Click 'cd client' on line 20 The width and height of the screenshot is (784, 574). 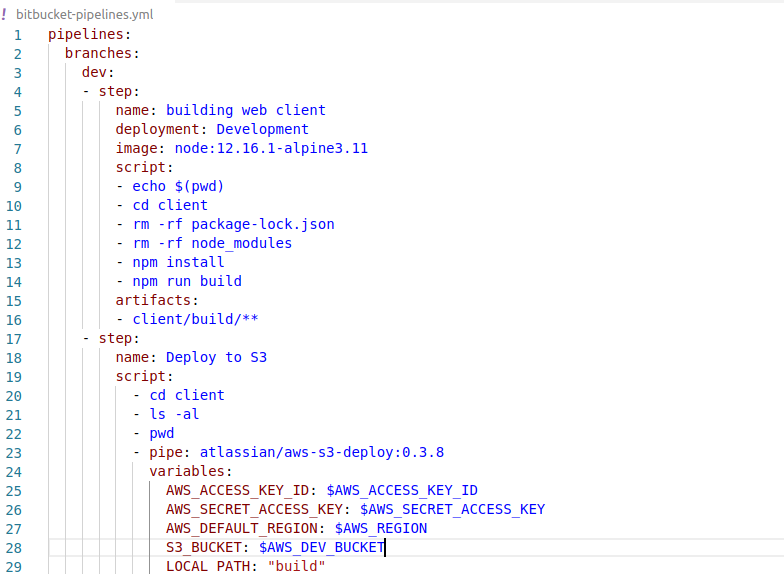(187, 395)
